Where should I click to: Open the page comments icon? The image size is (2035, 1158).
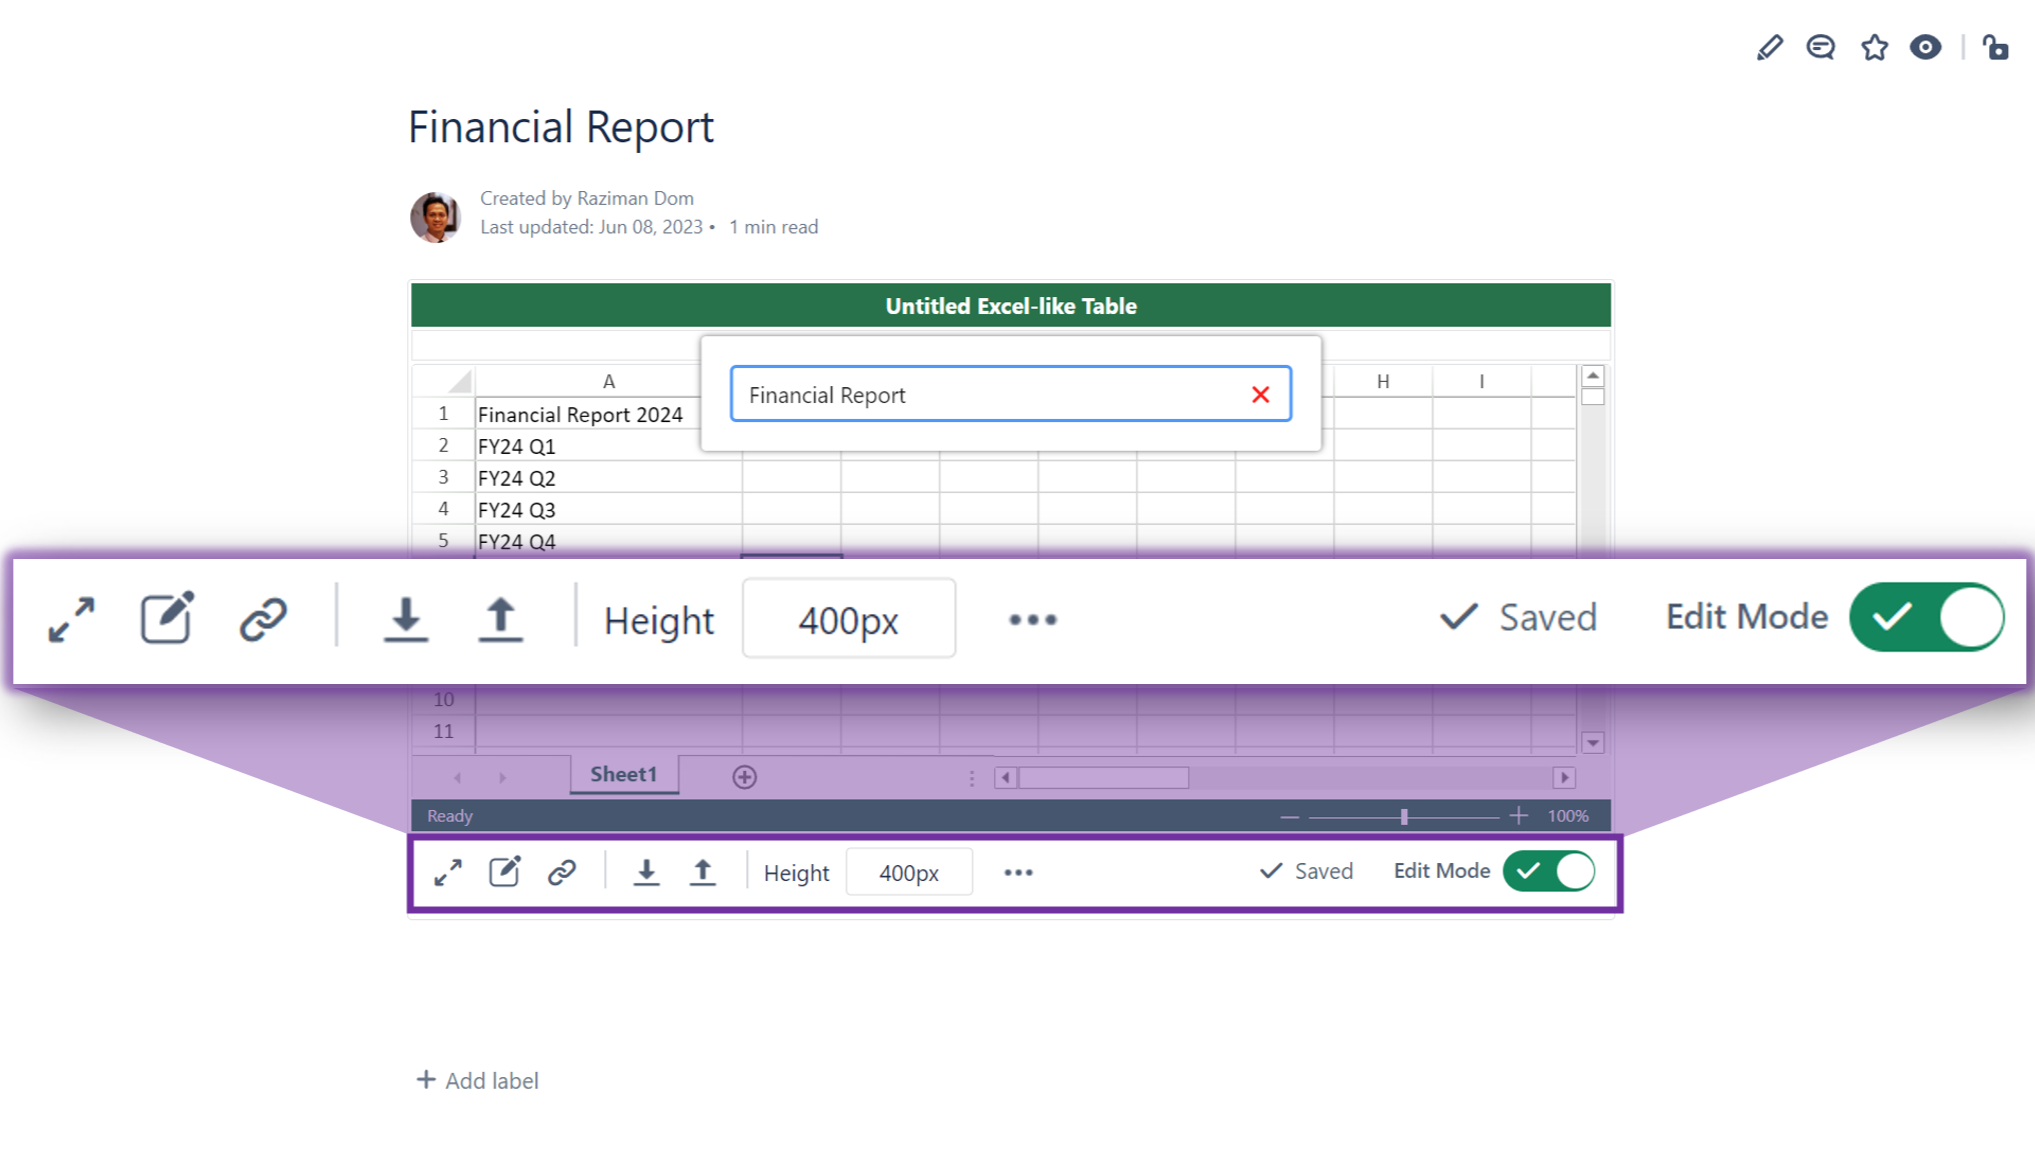pyautogui.click(x=1821, y=47)
